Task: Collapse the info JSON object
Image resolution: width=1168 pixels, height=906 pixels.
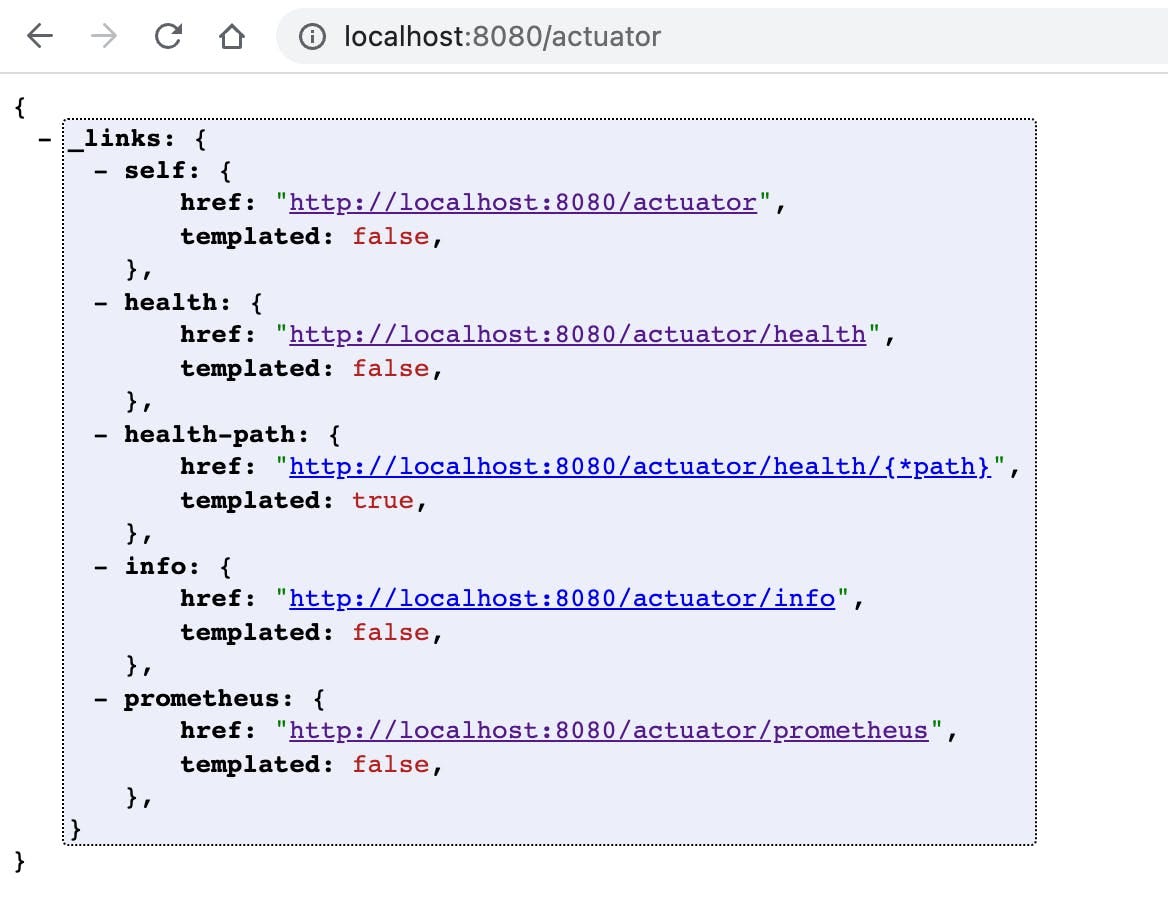Action: pos(100,567)
